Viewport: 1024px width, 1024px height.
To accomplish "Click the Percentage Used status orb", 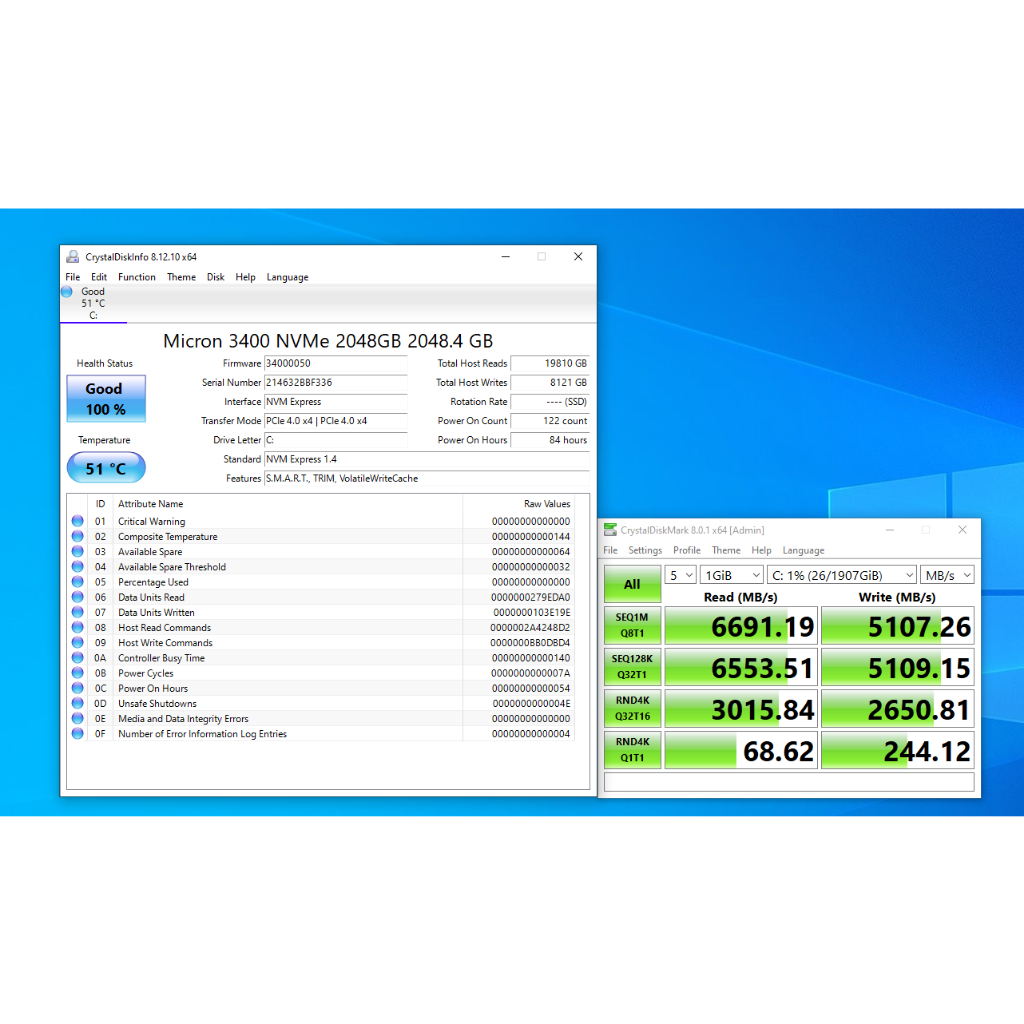I will [77, 582].
